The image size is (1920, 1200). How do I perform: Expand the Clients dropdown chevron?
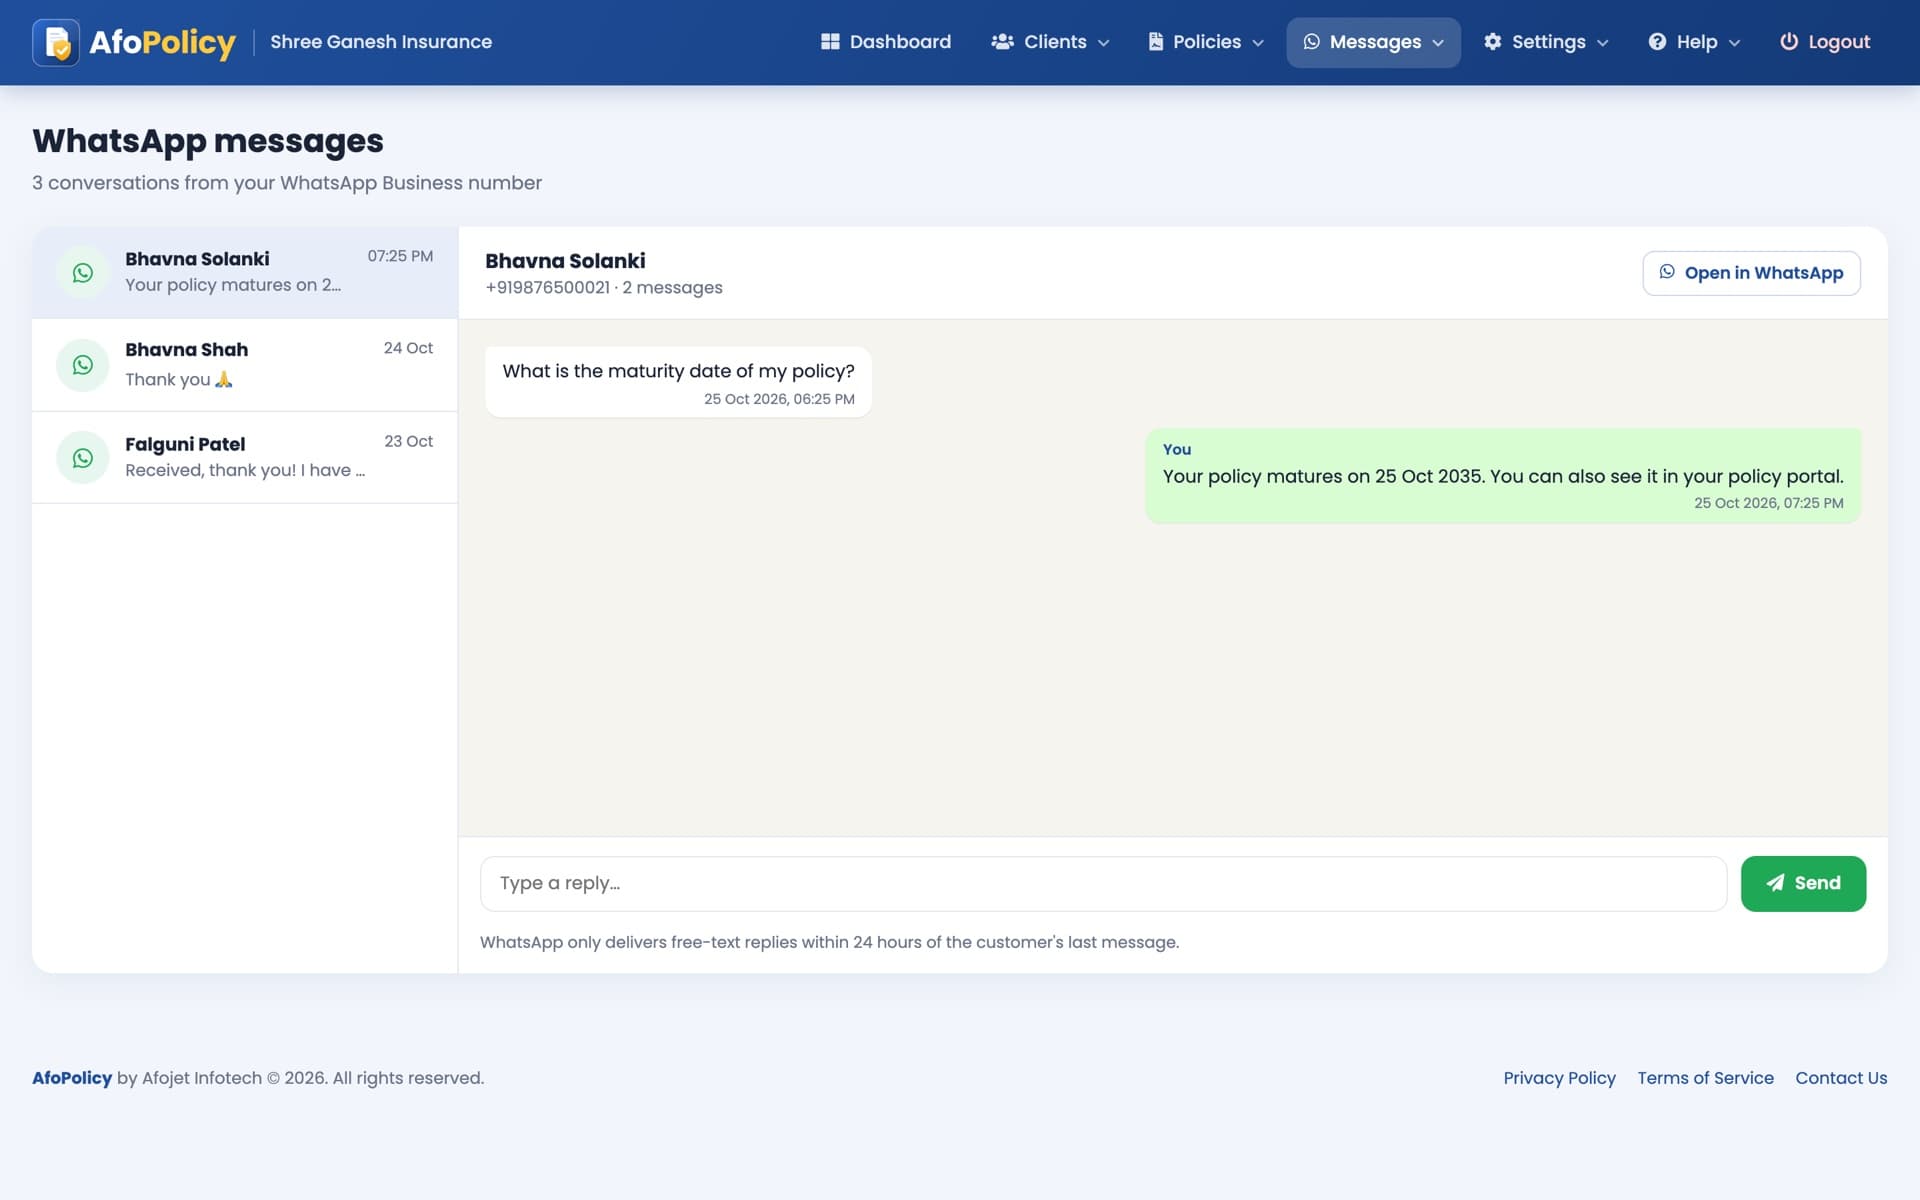pos(1104,43)
